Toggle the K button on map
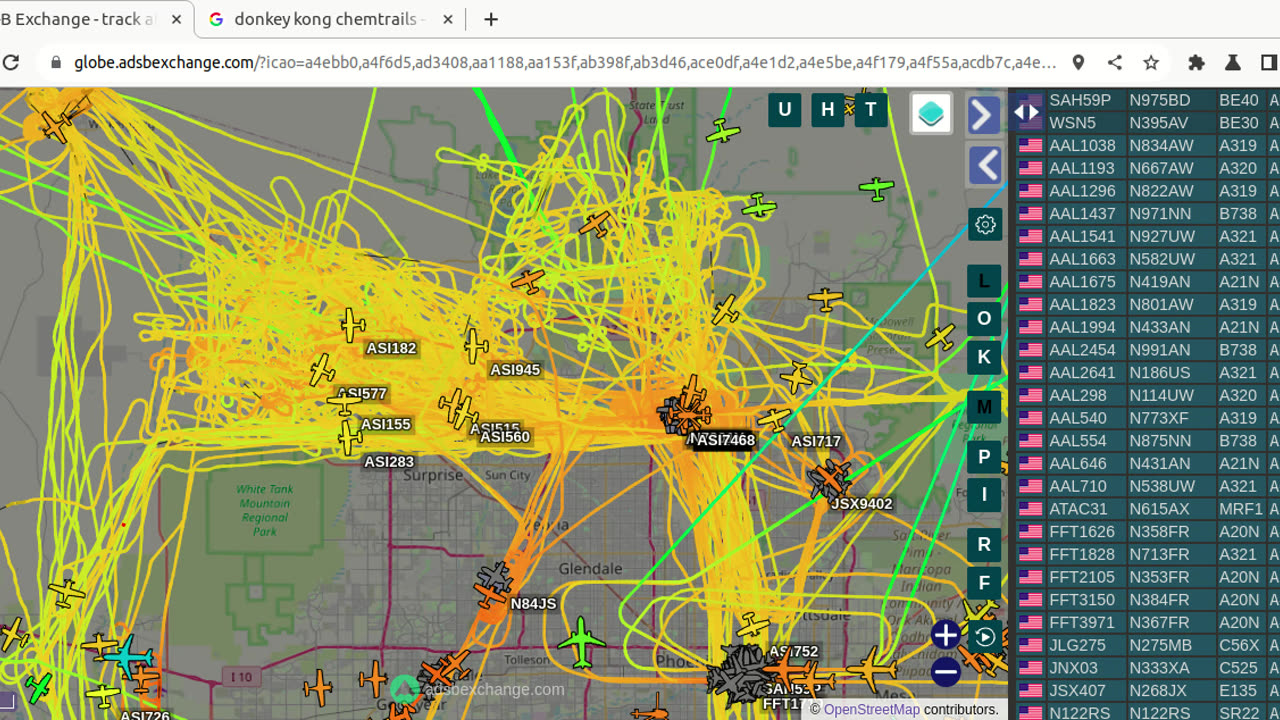The image size is (1280, 720). (x=984, y=357)
